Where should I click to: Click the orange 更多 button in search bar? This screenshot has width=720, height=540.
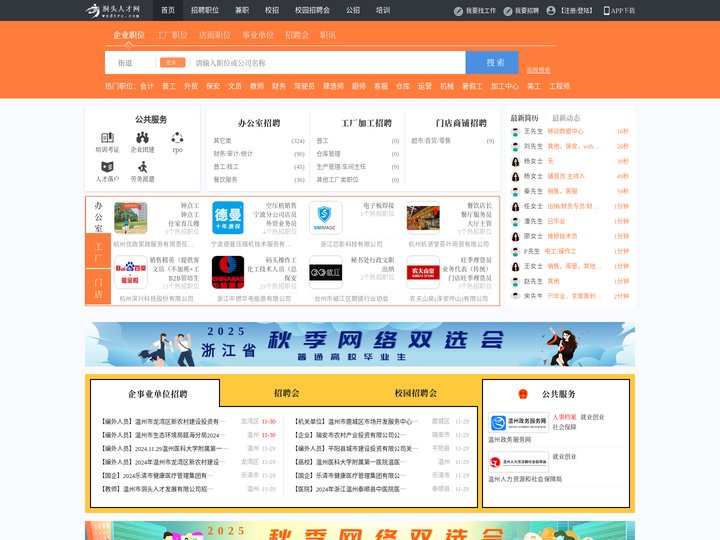[x=173, y=62]
